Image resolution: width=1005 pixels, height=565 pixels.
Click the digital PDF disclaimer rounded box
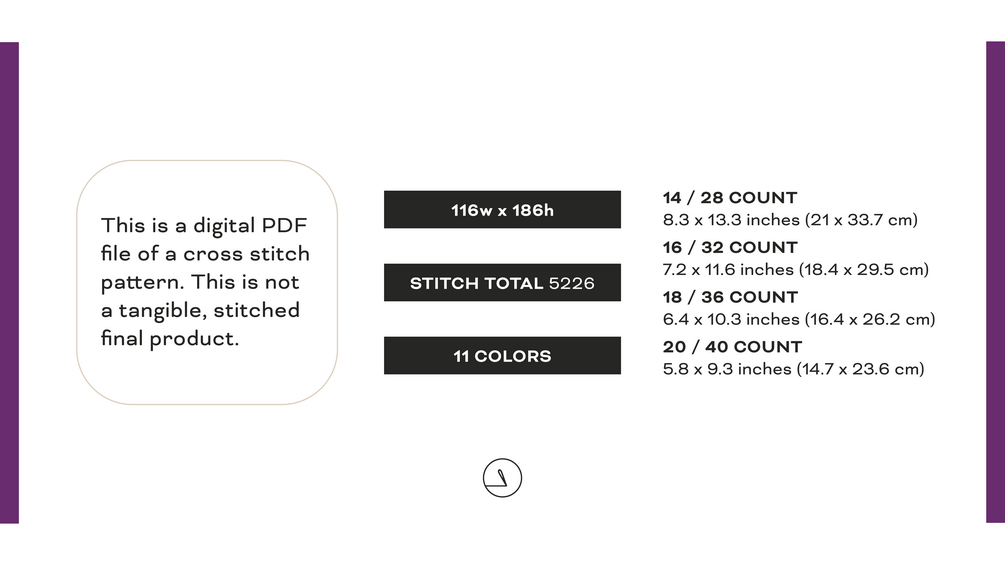tap(207, 282)
